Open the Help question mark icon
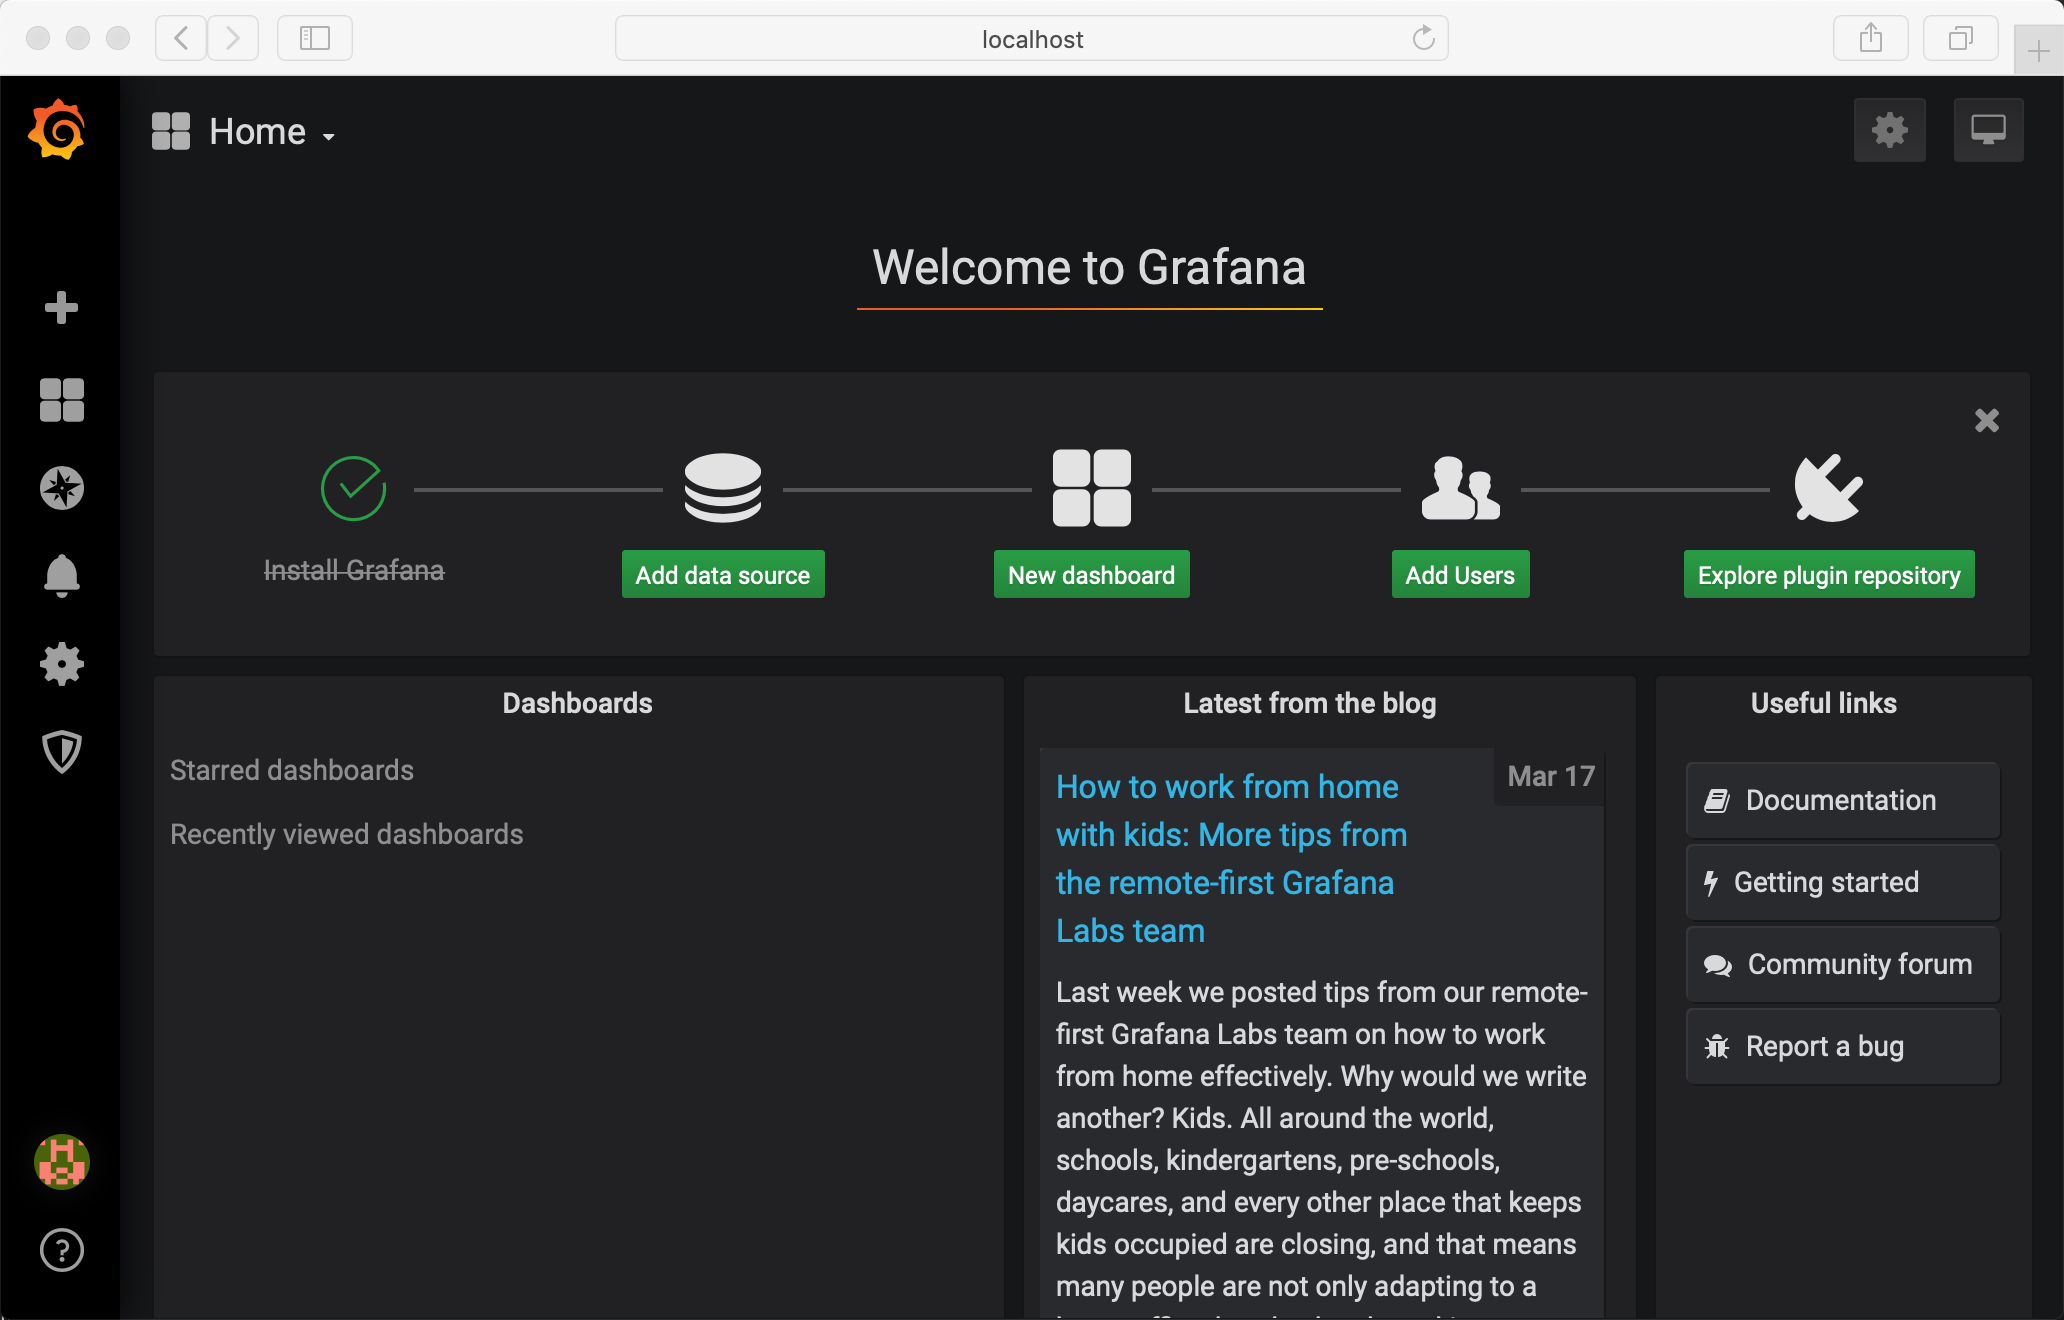2064x1320 pixels. pyautogui.click(x=61, y=1250)
